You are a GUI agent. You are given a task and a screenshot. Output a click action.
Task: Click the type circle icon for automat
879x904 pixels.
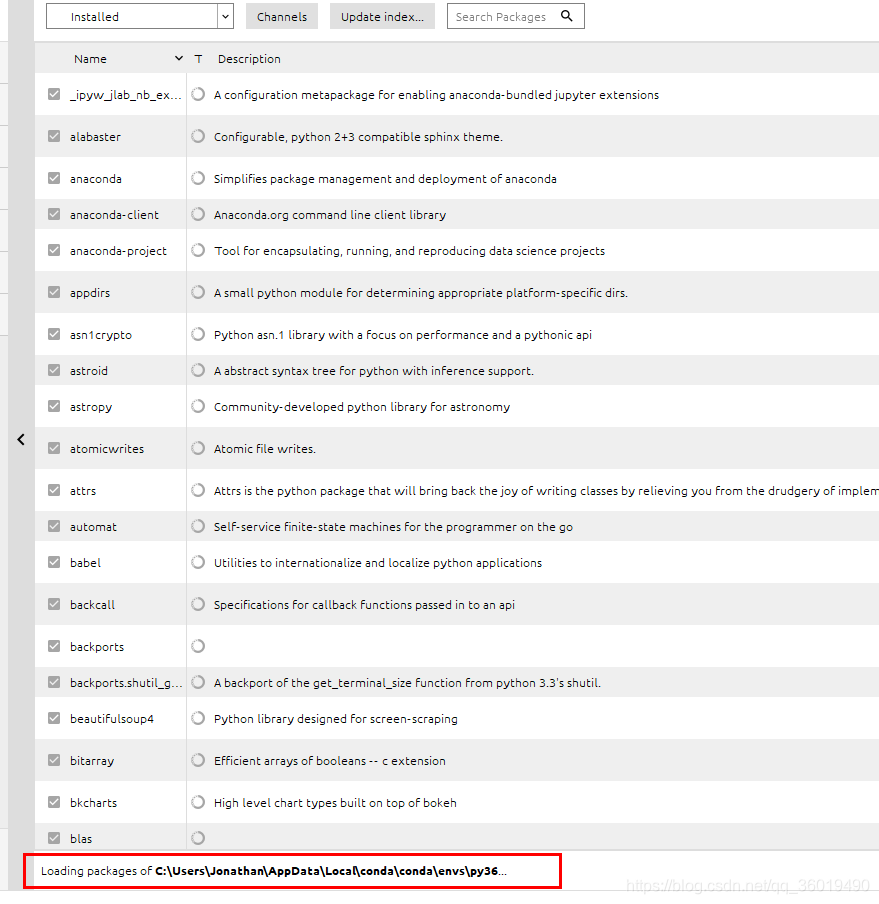[198, 527]
